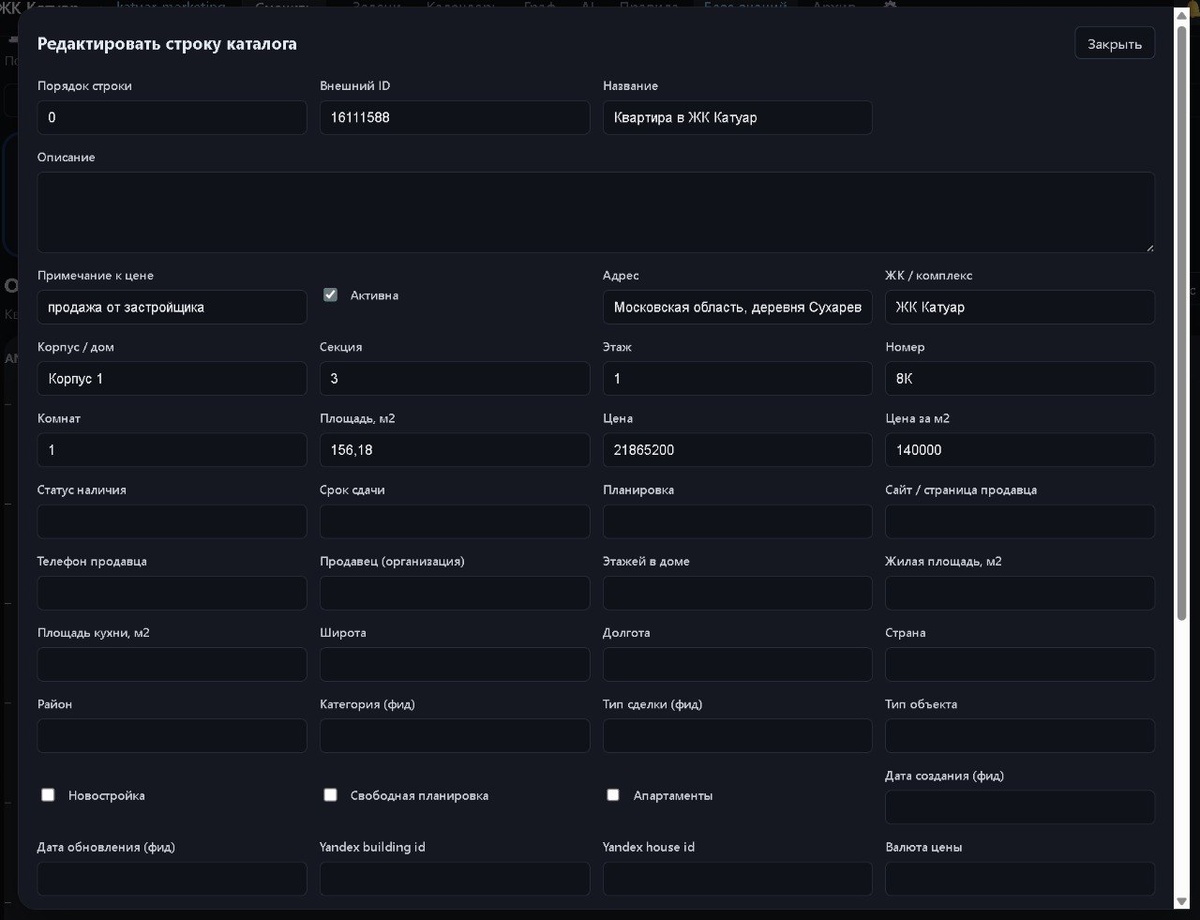Viewport: 1200px width, 920px height.
Task: Edit the Название field
Action: tap(738, 117)
